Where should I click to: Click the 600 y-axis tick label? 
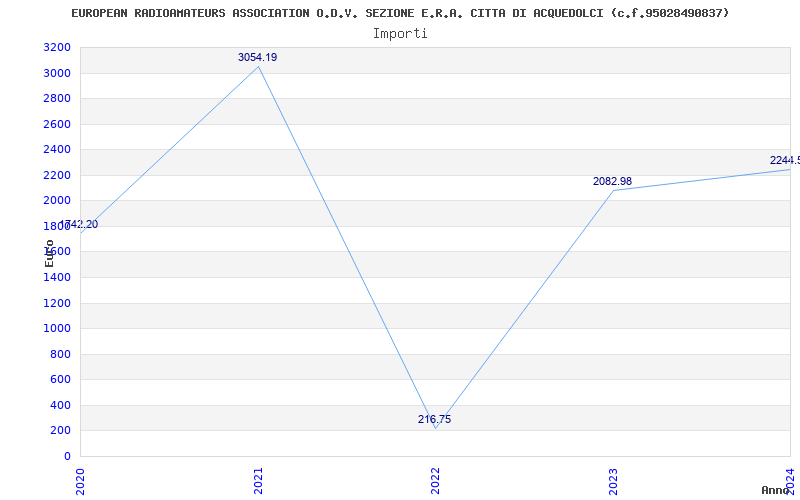click(60, 380)
